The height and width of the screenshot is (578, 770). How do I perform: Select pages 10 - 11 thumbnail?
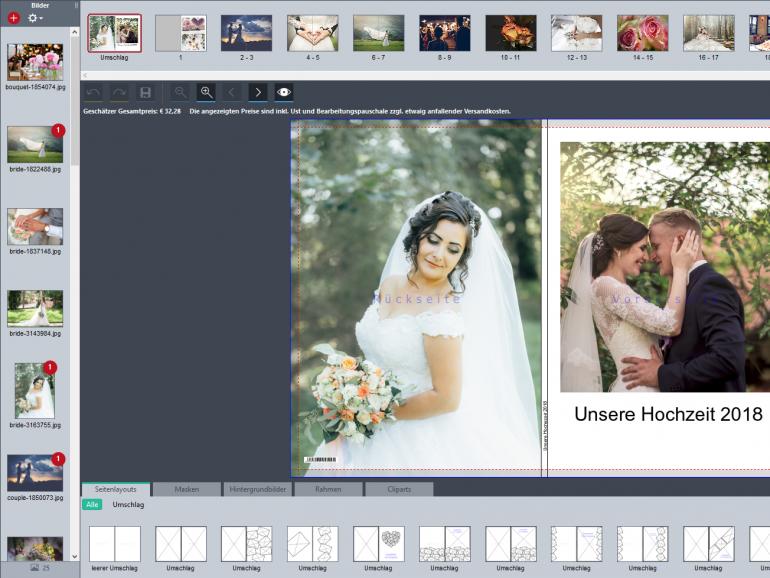tap(511, 33)
